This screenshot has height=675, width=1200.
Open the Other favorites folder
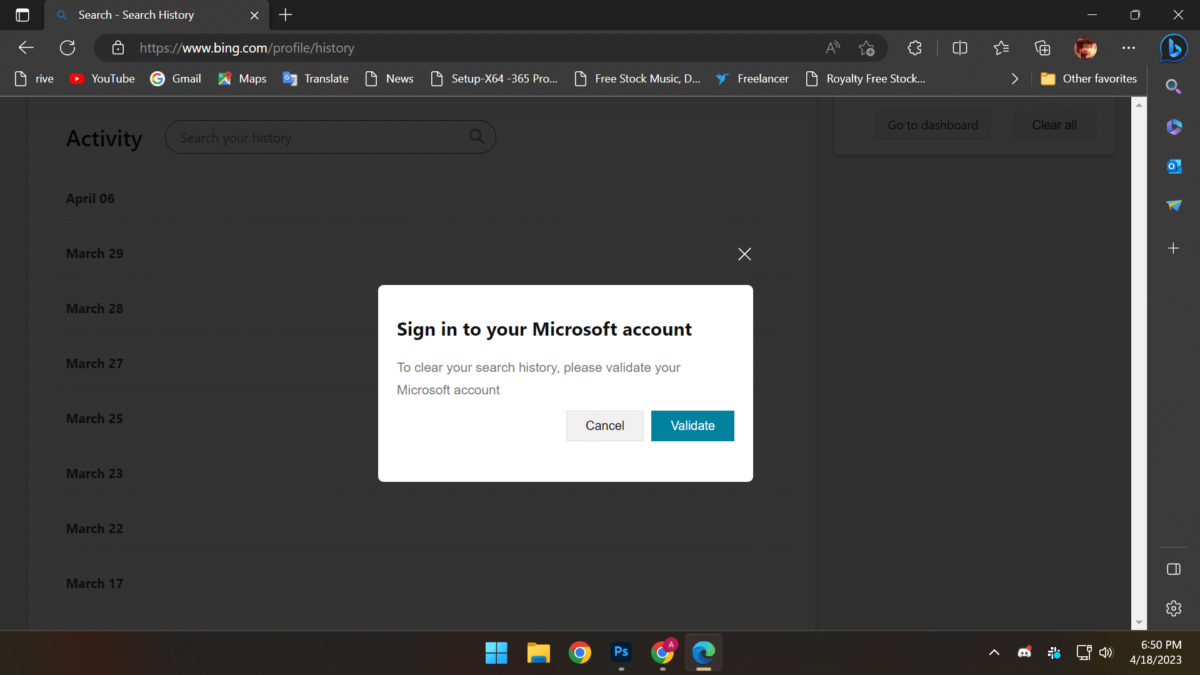tap(1088, 78)
